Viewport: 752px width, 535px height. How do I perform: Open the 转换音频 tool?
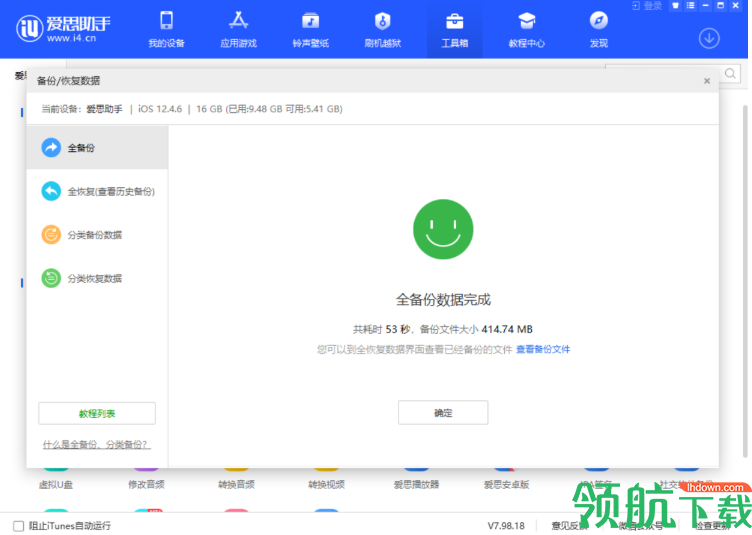[x=236, y=484]
